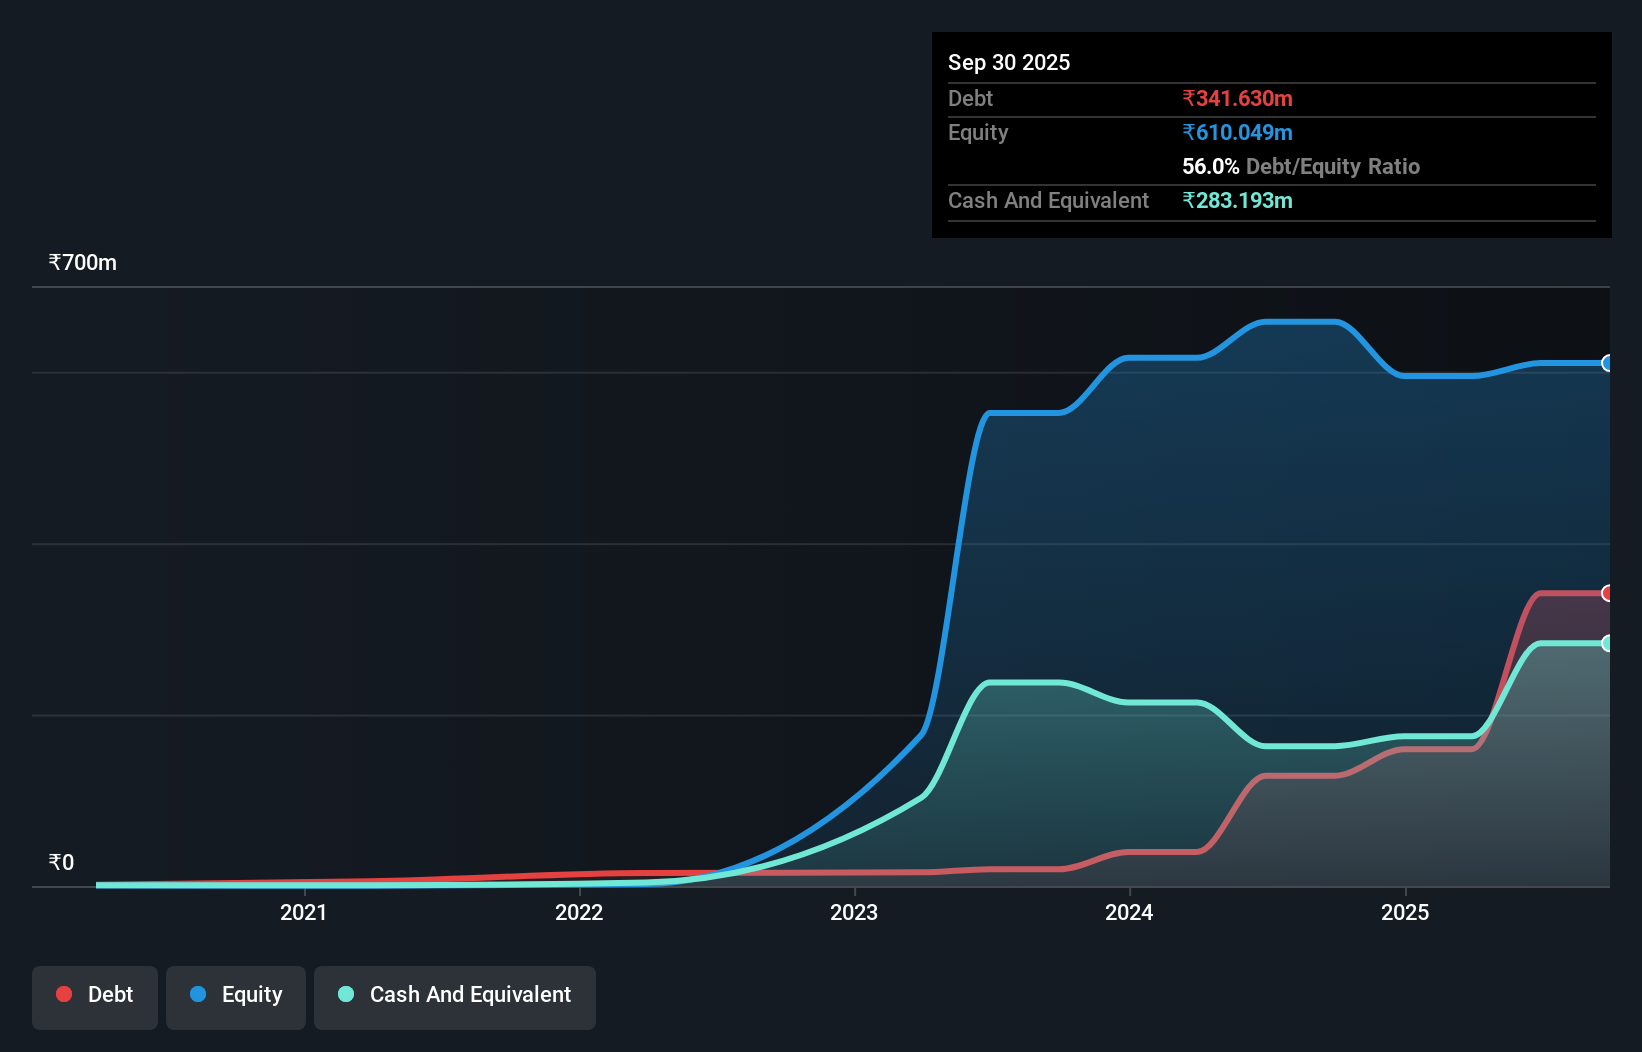Click the 2025 x-axis label

tap(1405, 912)
